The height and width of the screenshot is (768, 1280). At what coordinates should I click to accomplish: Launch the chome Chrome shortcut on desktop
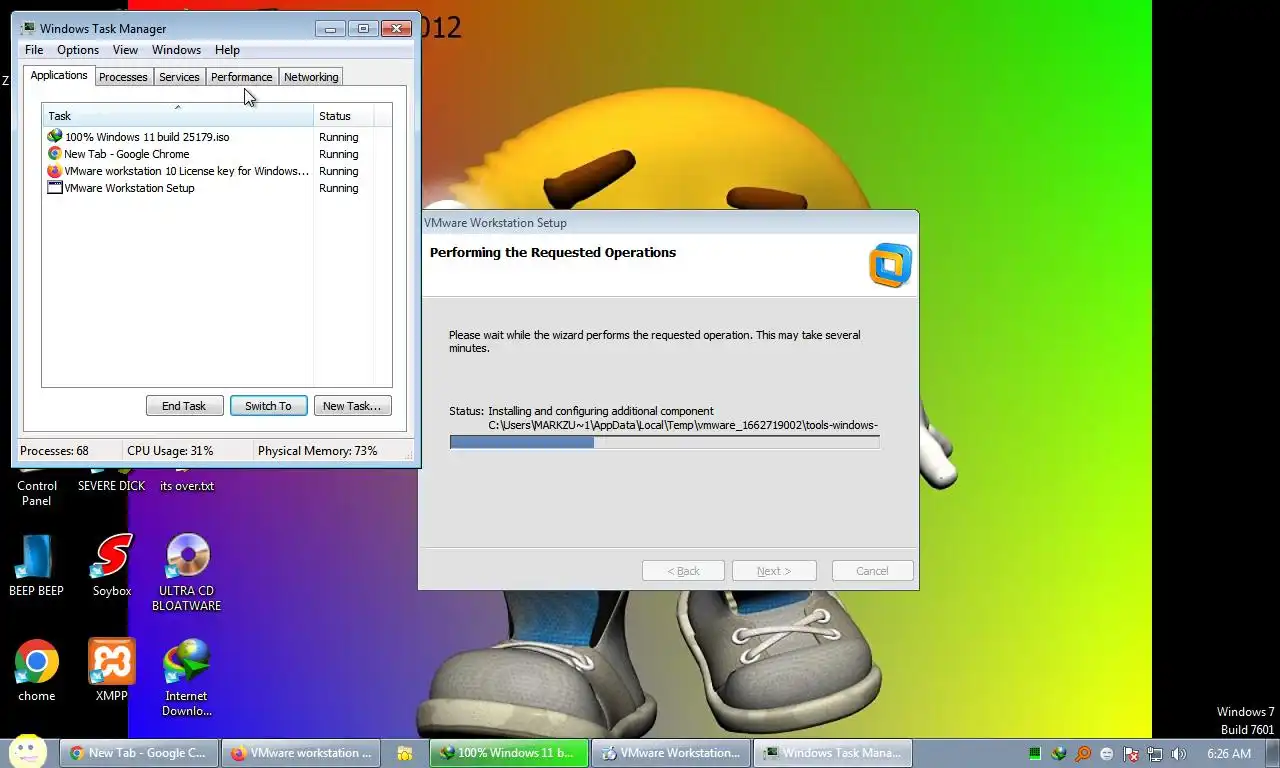point(36,670)
